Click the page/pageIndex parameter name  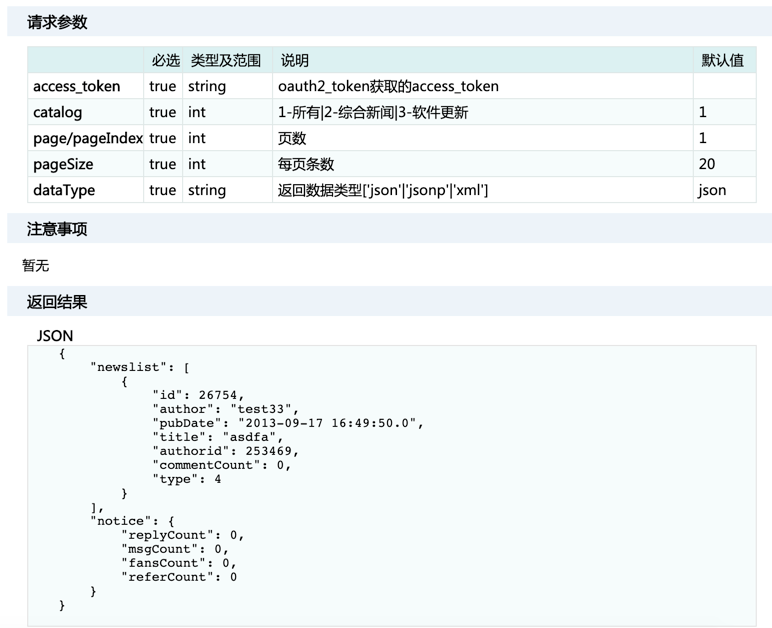(x=88, y=139)
